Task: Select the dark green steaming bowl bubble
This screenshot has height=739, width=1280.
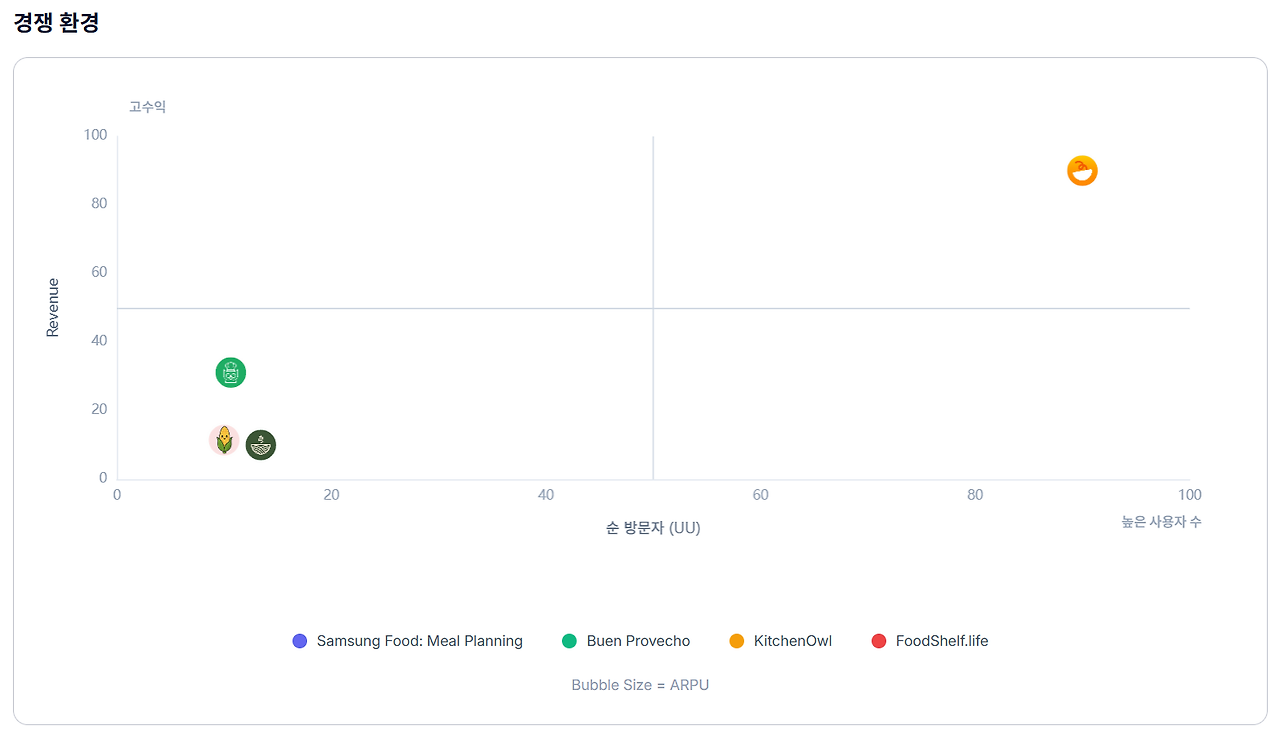Action: (x=261, y=445)
